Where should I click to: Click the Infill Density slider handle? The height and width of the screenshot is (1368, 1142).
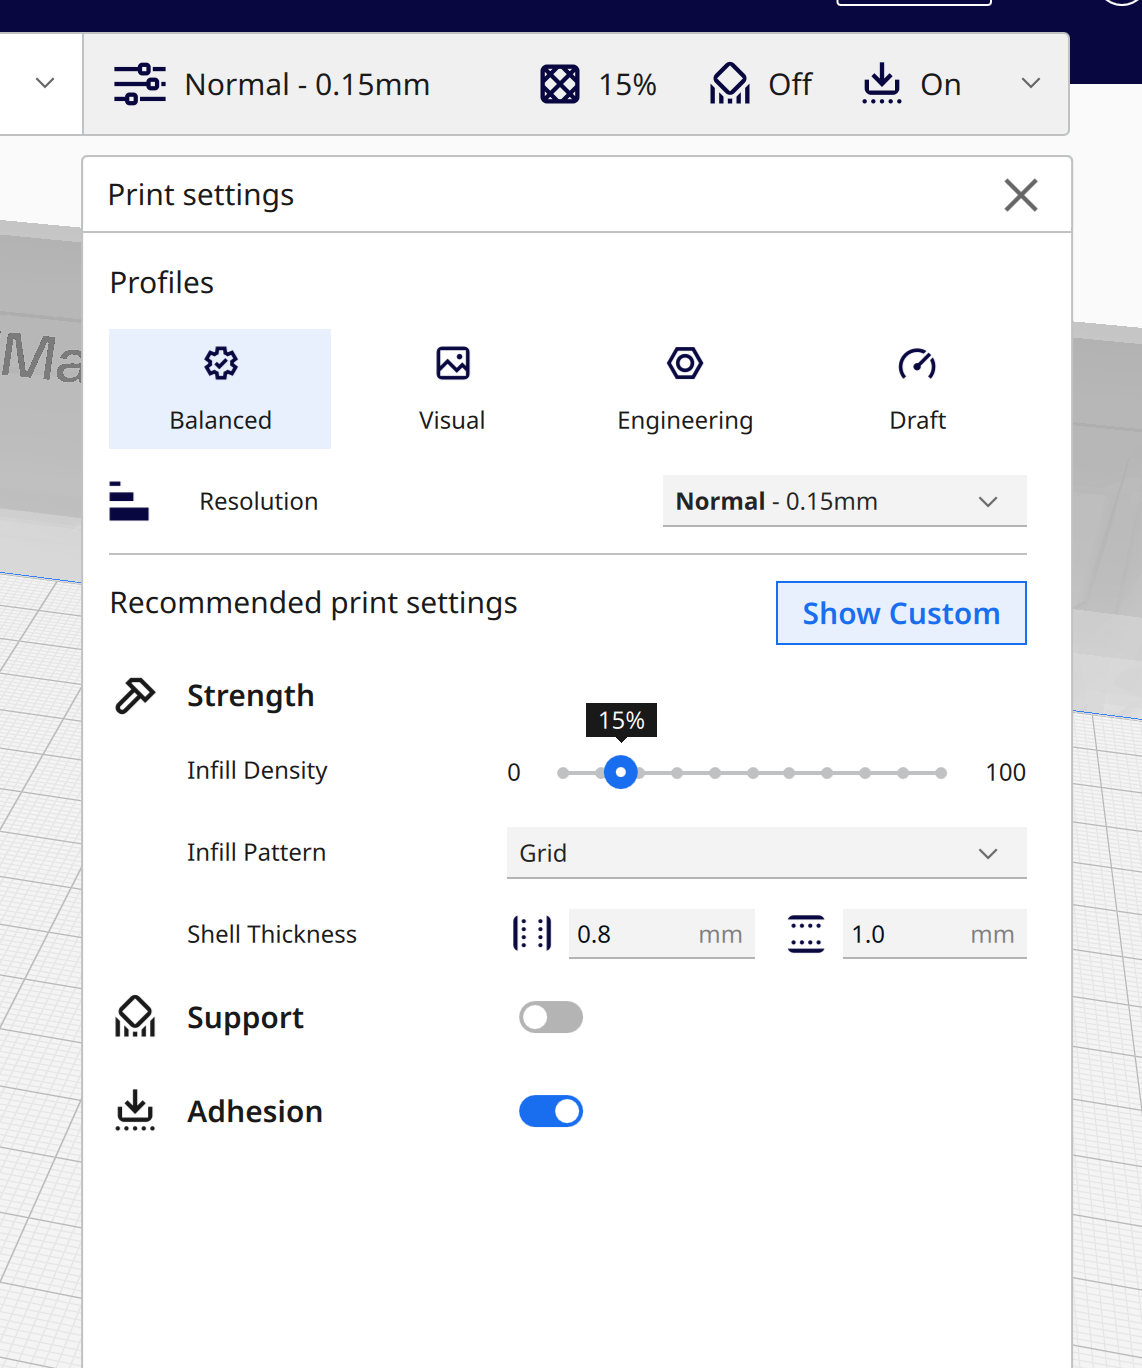pyautogui.click(x=621, y=772)
